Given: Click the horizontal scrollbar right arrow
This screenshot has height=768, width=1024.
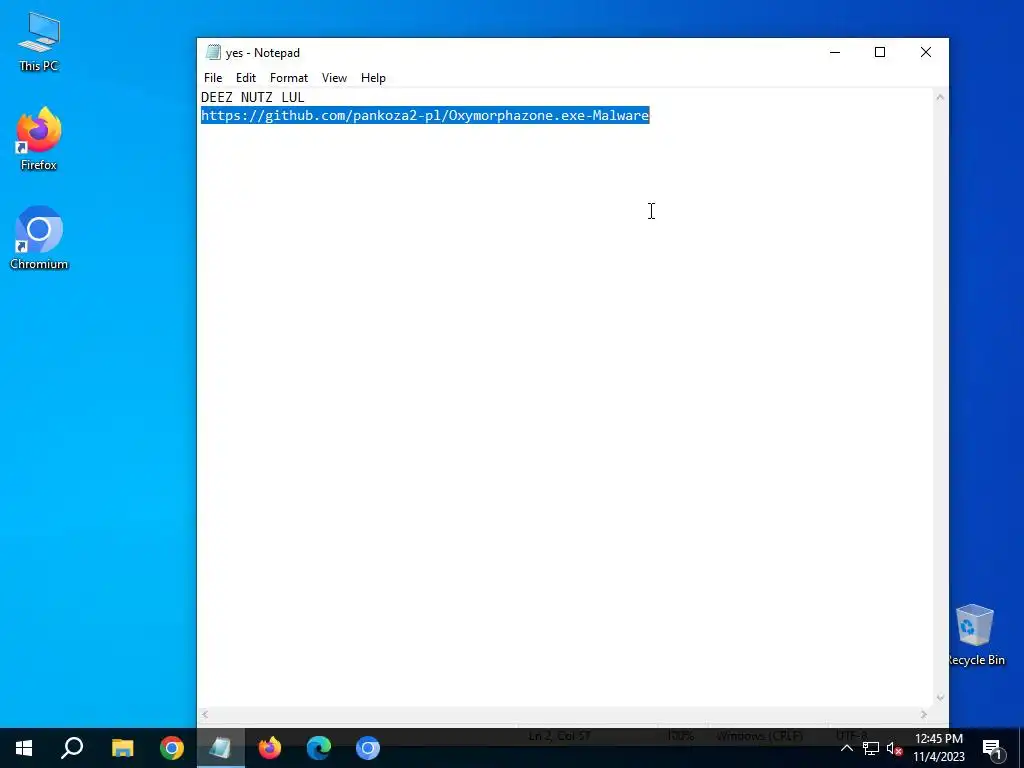Looking at the screenshot, I should pyautogui.click(x=923, y=714).
